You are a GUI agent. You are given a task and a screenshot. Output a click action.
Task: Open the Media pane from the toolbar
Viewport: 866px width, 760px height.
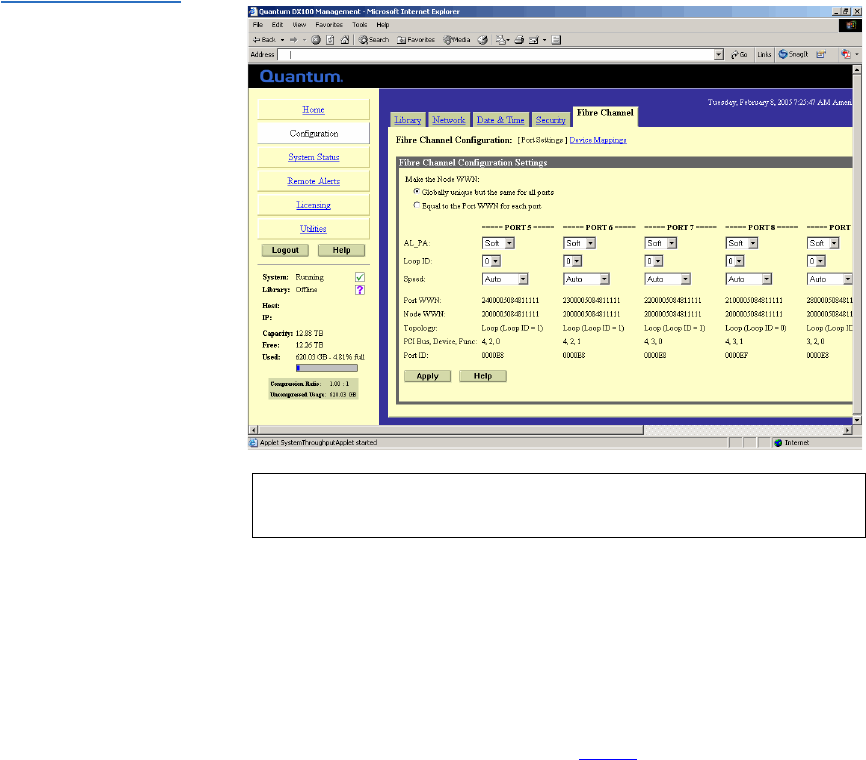[x=457, y=40]
